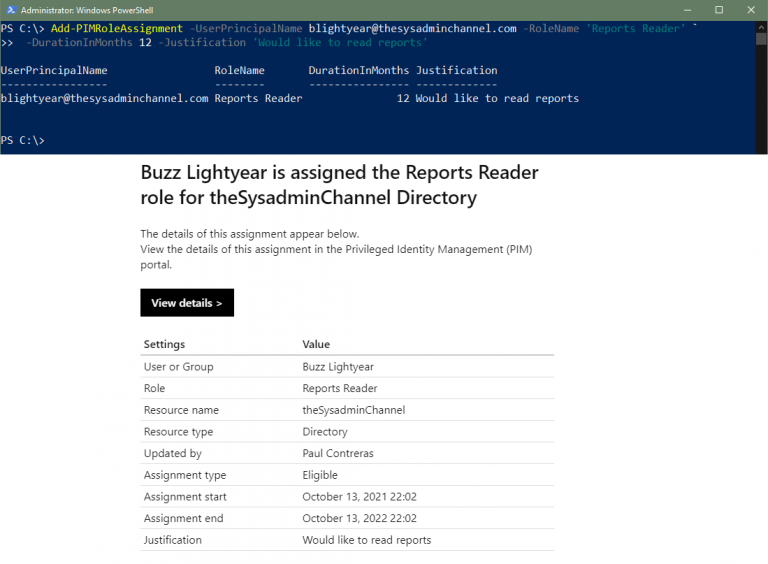Image resolution: width=768 pixels, height=564 pixels.
Task: Click the Eligible value cell
Action: 320,475
